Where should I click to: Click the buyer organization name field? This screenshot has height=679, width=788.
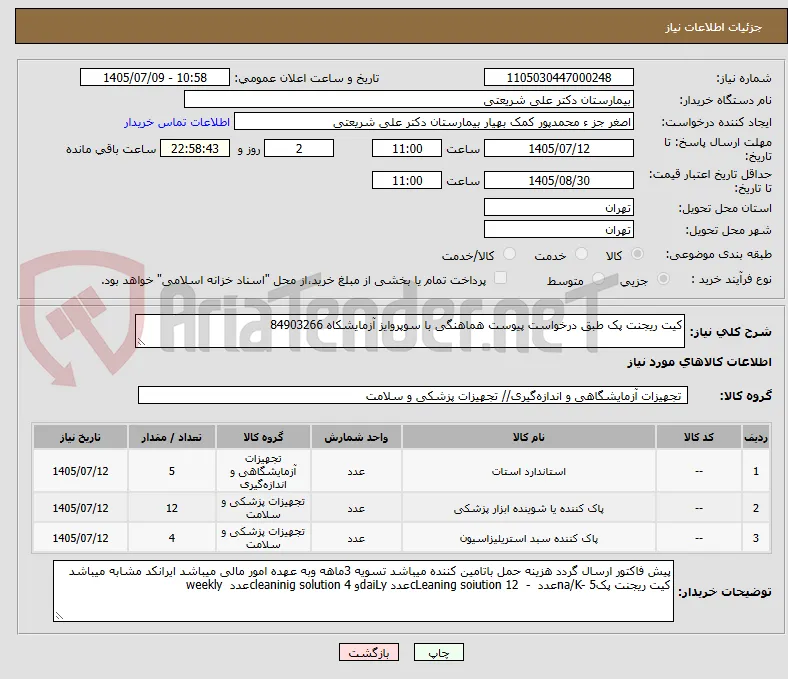tap(409, 100)
